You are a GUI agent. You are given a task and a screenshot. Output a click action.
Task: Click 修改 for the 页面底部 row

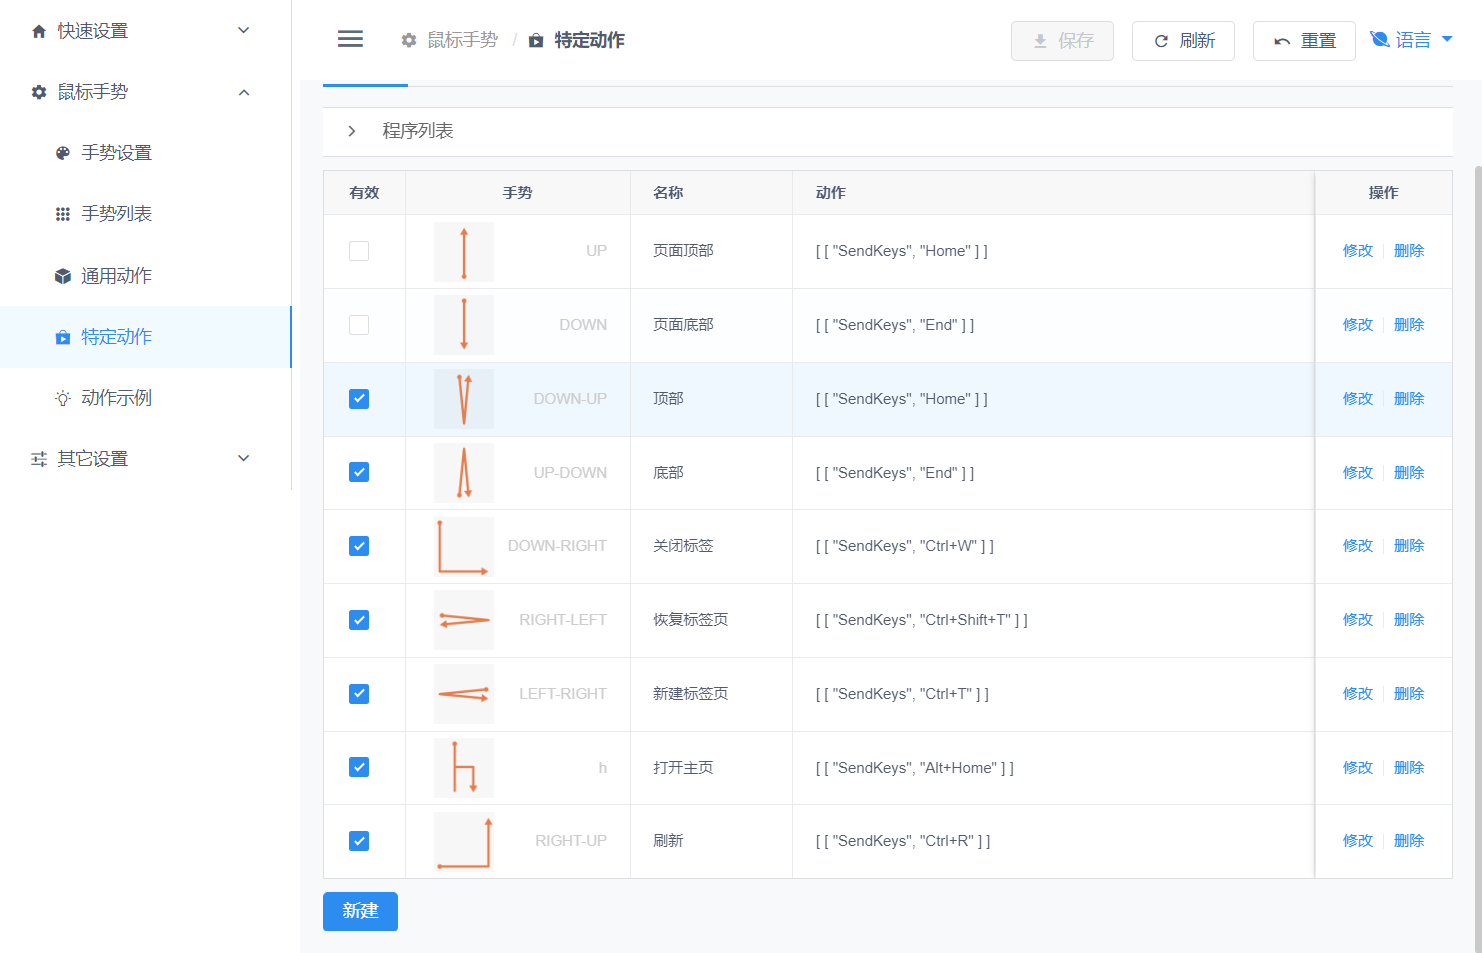(1358, 325)
